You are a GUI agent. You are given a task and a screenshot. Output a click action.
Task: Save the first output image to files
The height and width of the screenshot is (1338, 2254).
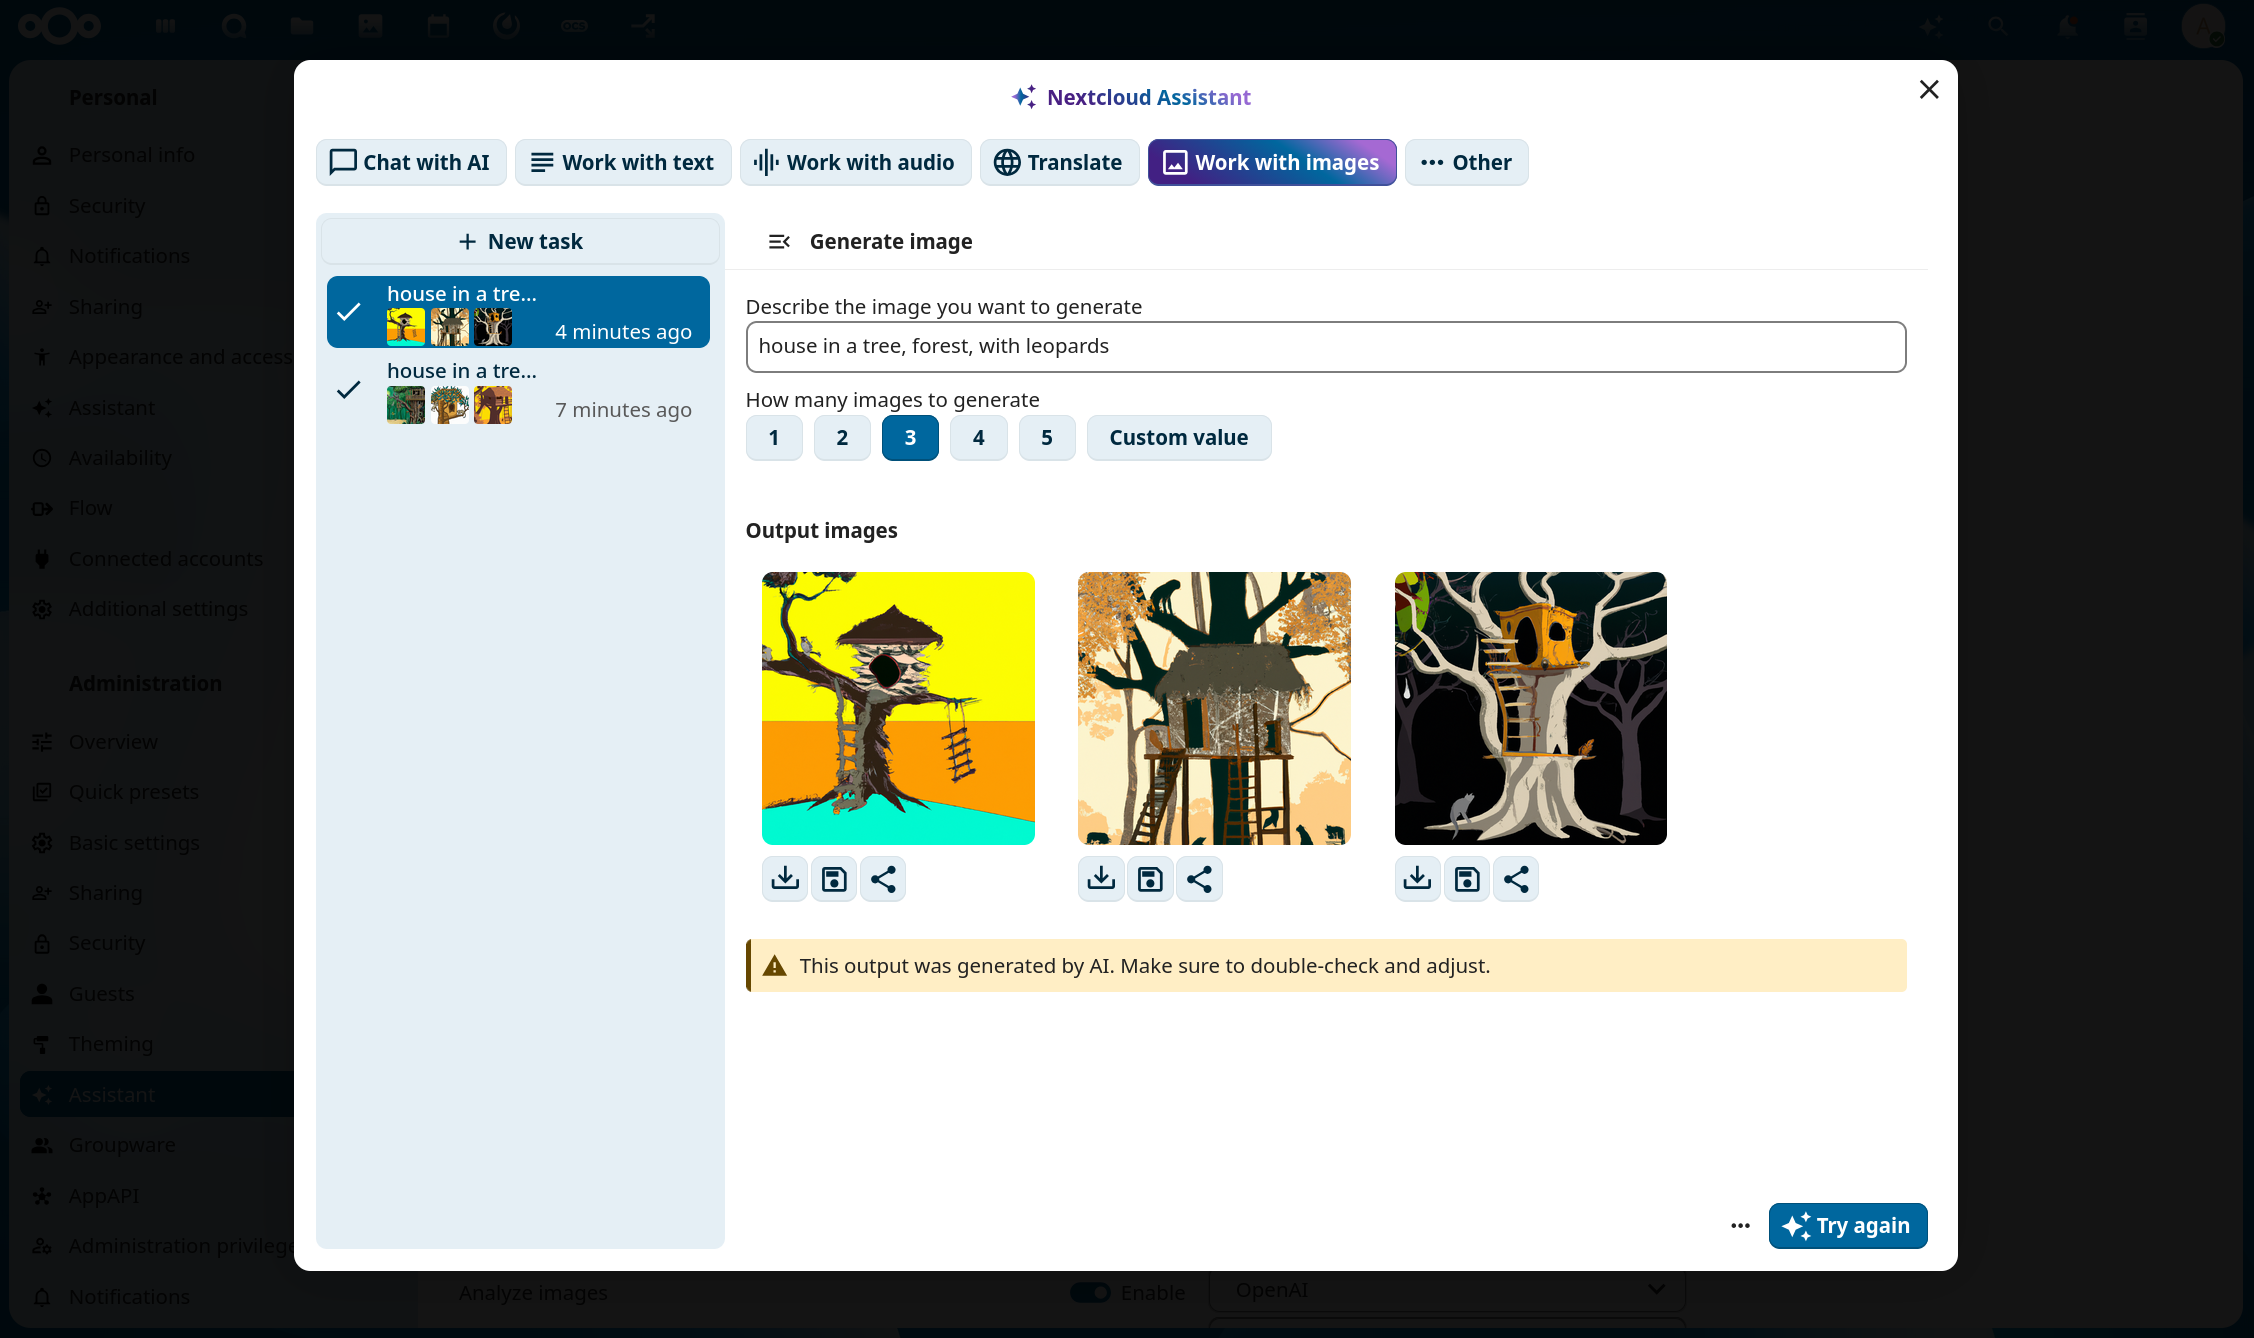[x=834, y=879]
